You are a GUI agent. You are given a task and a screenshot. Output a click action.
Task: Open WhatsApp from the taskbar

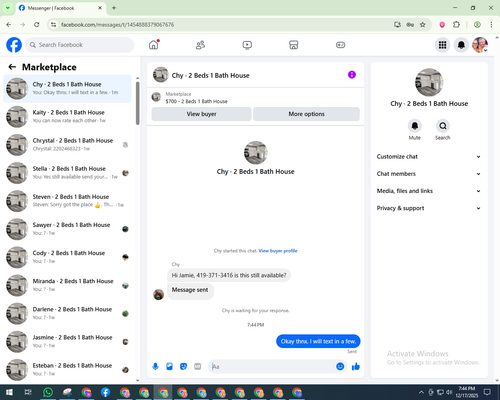[48, 392]
